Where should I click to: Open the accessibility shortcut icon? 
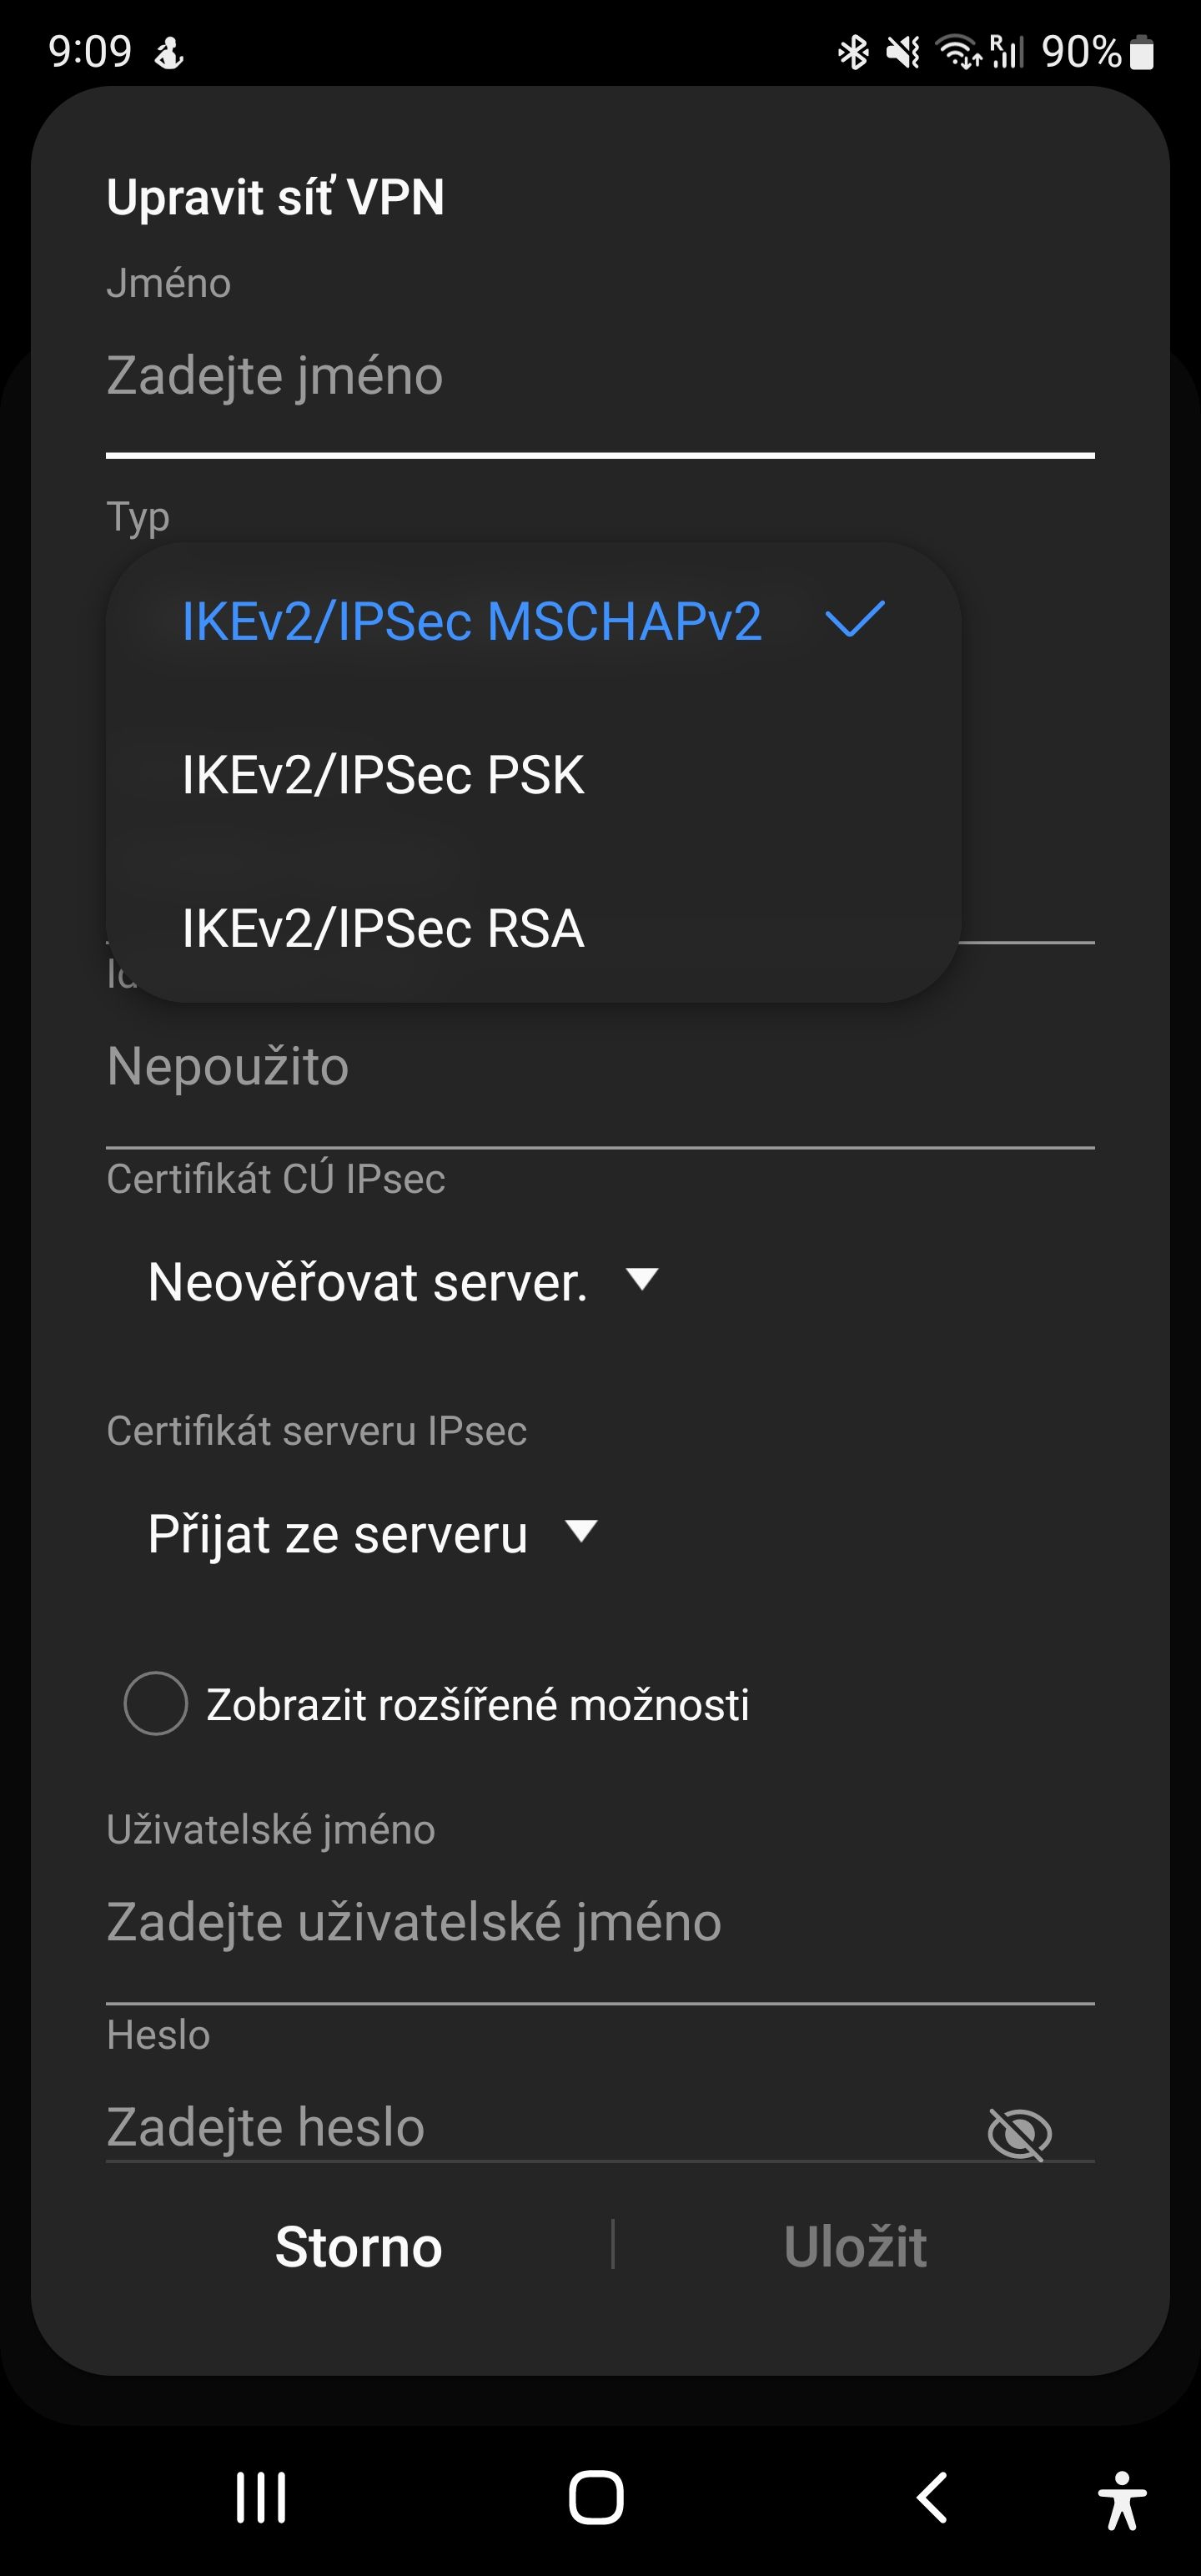click(x=1122, y=2500)
